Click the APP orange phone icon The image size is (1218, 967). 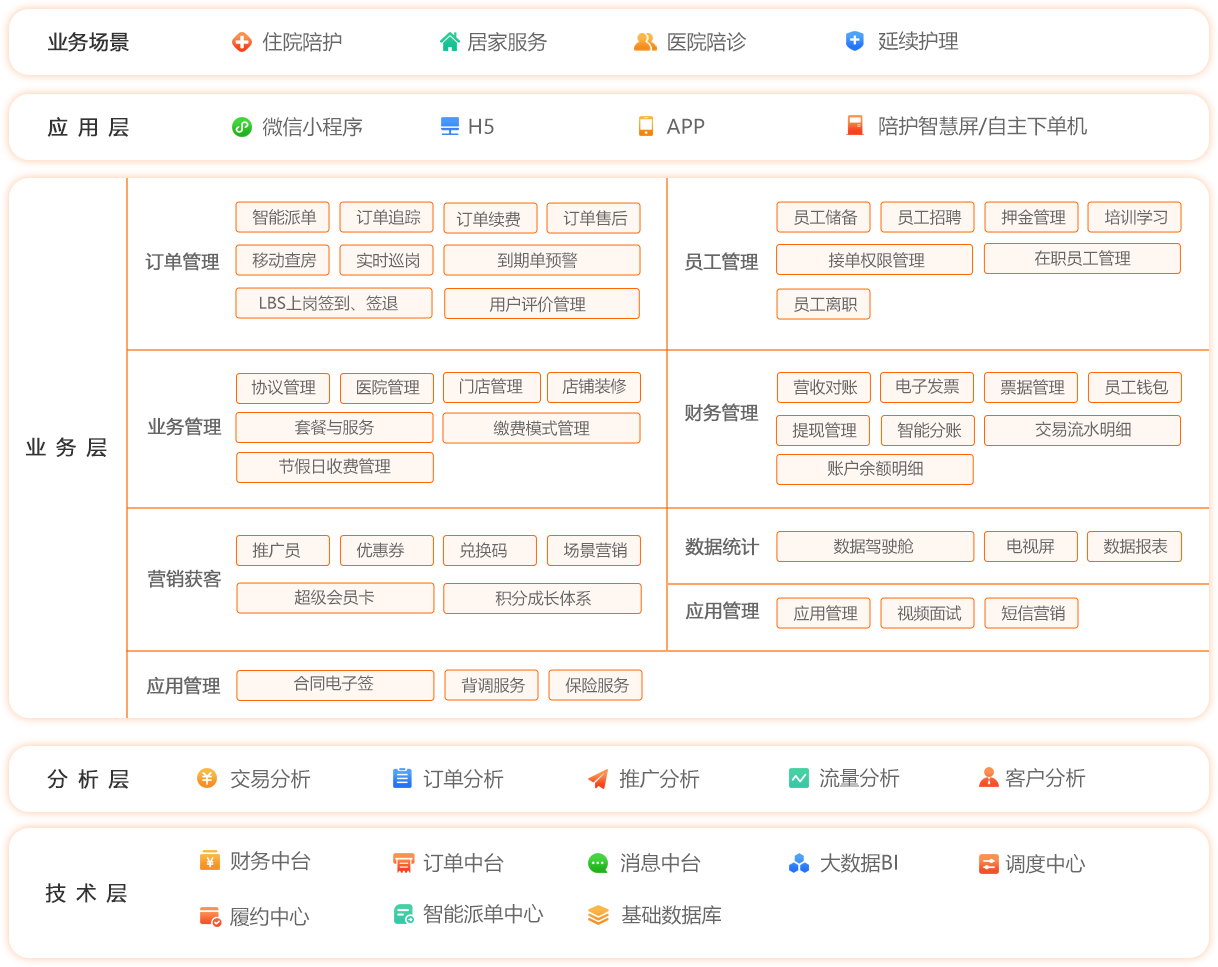(x=646, y=127)
